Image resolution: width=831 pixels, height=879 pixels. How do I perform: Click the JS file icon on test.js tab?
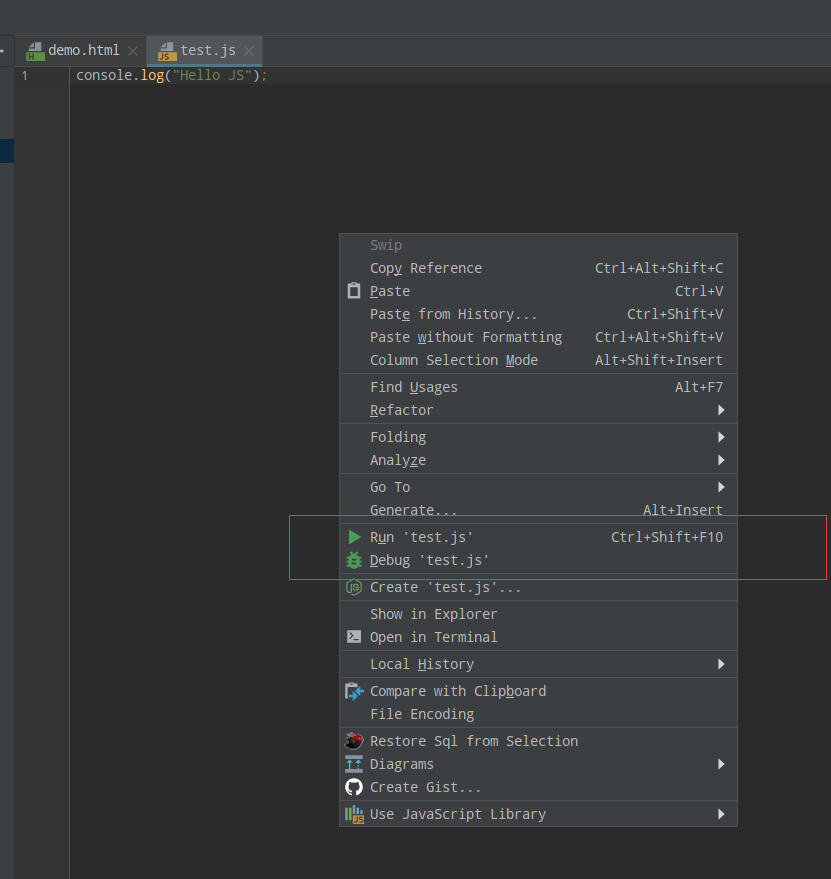click(167, 51)
